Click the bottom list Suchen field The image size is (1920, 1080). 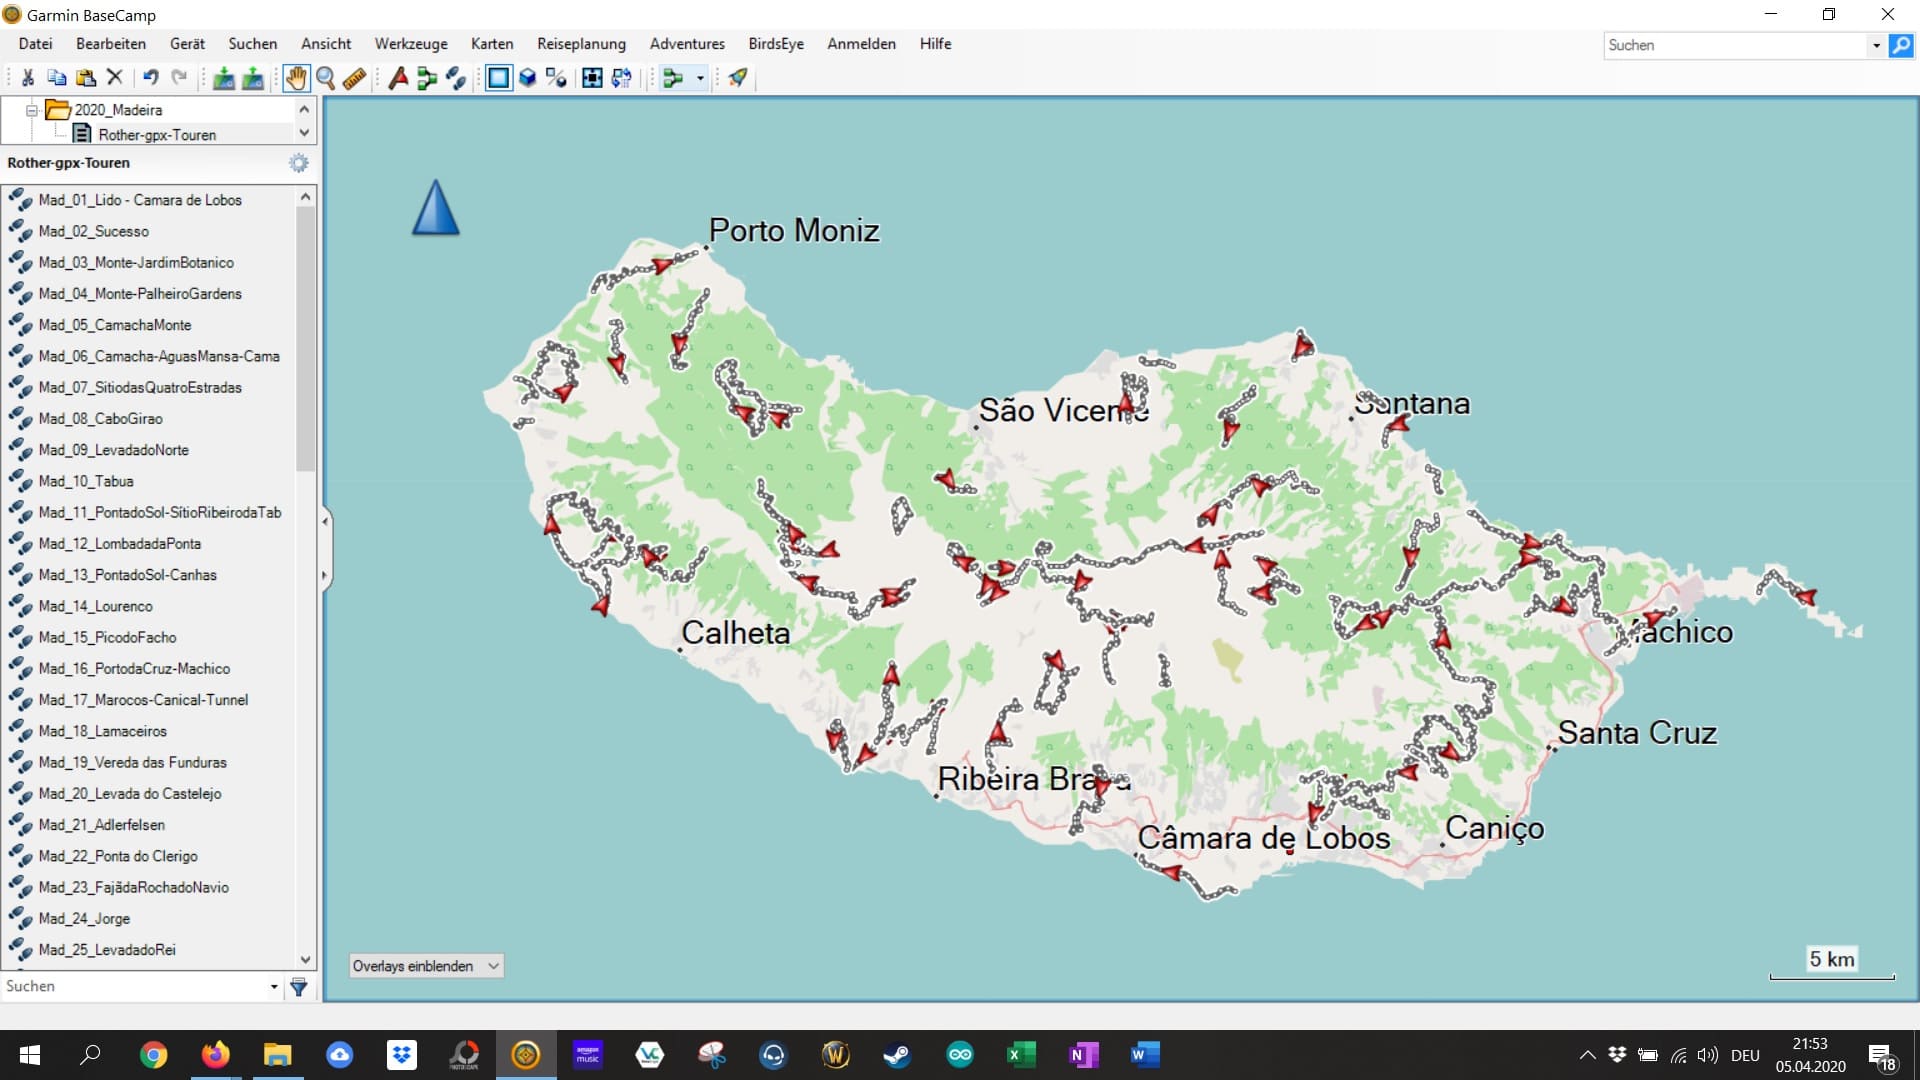tap(134, 987)
